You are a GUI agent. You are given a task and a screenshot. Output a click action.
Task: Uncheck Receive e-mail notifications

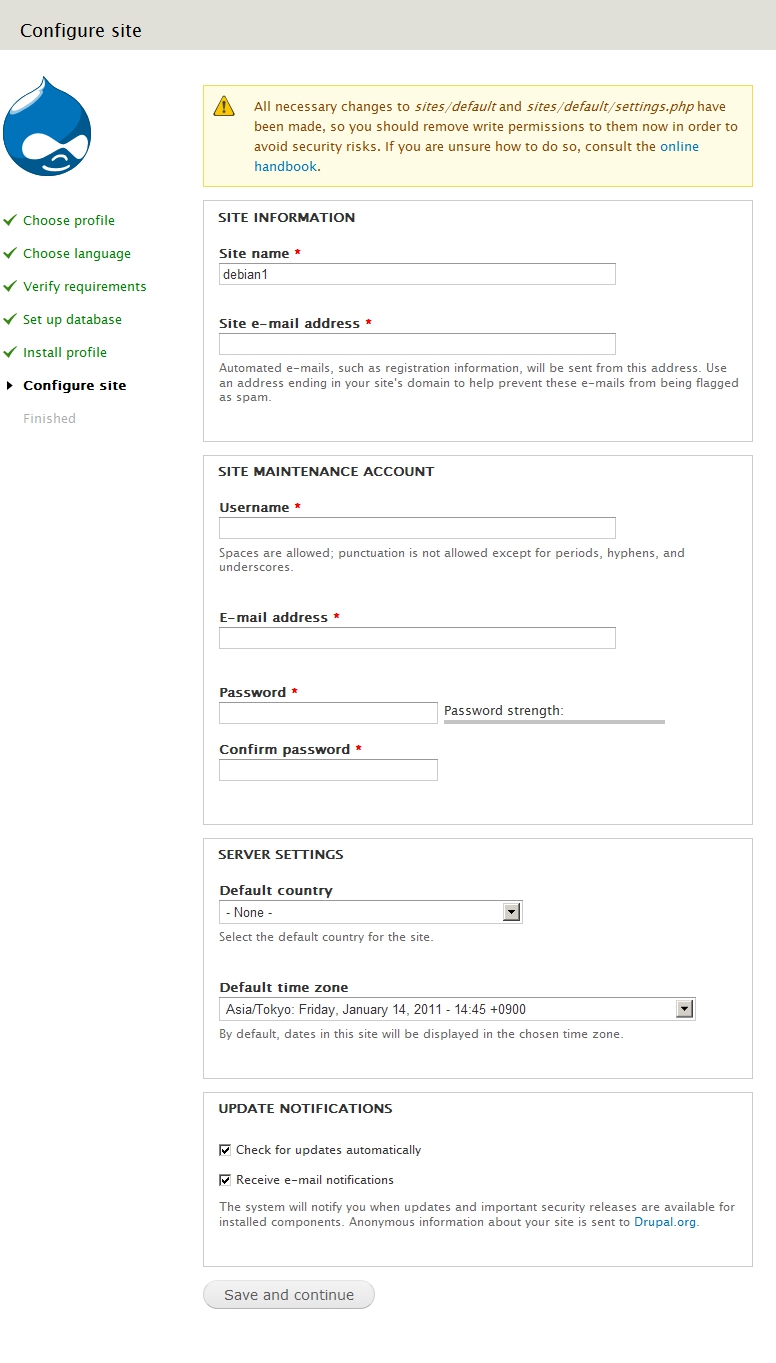point(225,1180)
